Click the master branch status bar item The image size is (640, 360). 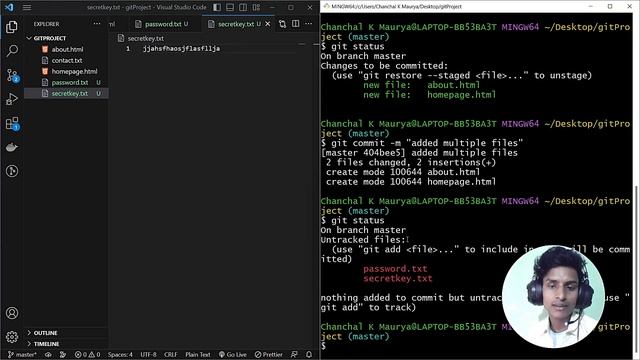[x=22, y=355]
